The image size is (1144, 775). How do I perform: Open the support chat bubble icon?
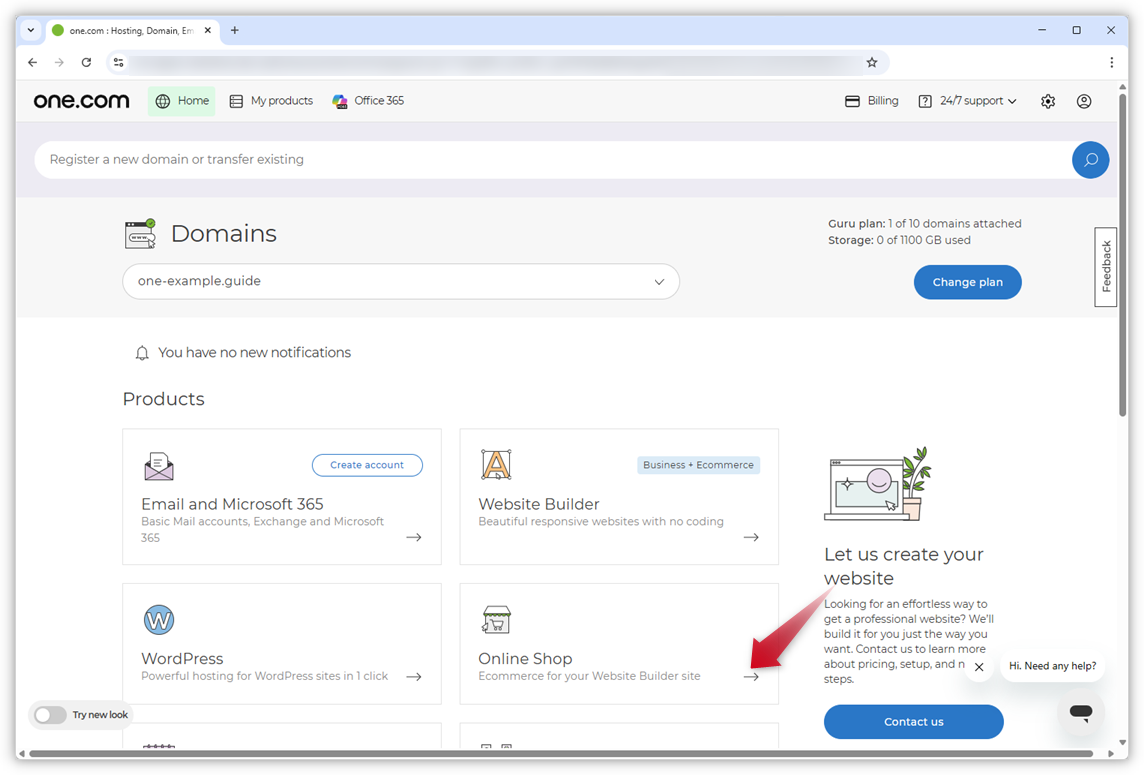tap(1081, 712)
